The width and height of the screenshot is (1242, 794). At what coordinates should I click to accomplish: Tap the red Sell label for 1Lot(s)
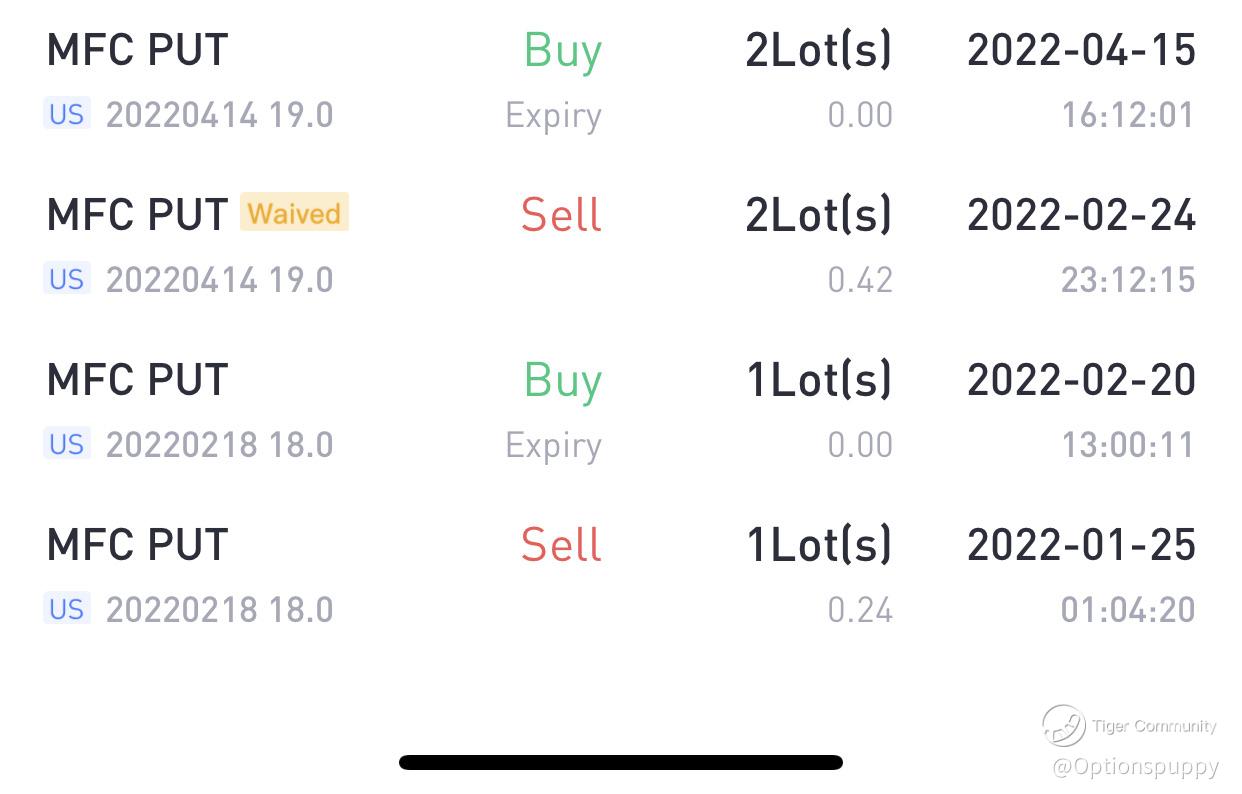(561, 545)
